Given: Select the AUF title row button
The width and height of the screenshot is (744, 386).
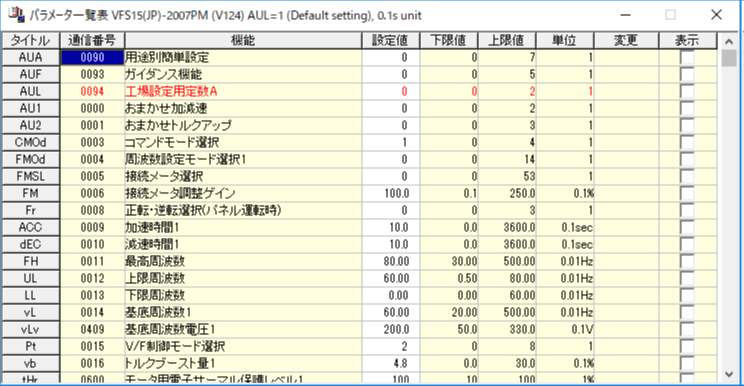Looking at the screenshot, I should point(30,74).
